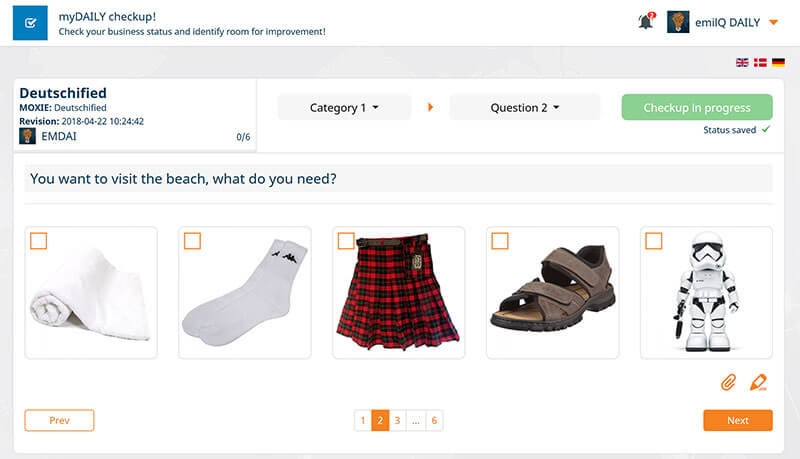Add a note with the pencil icon
The width and height of the screenshot is (800, 459).
click(x=758, y=382)
